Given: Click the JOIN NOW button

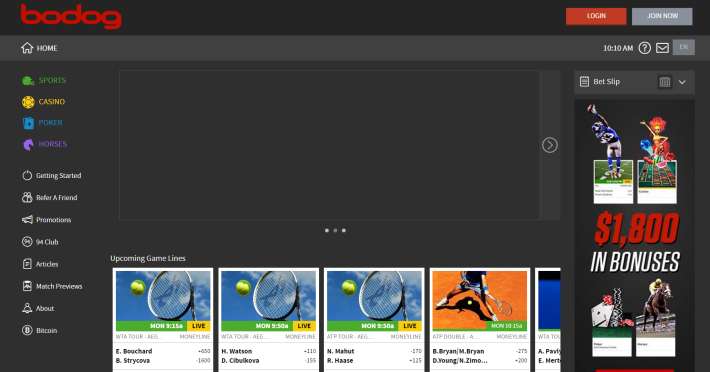Looking at the screenshot, I should coord(662,16).
